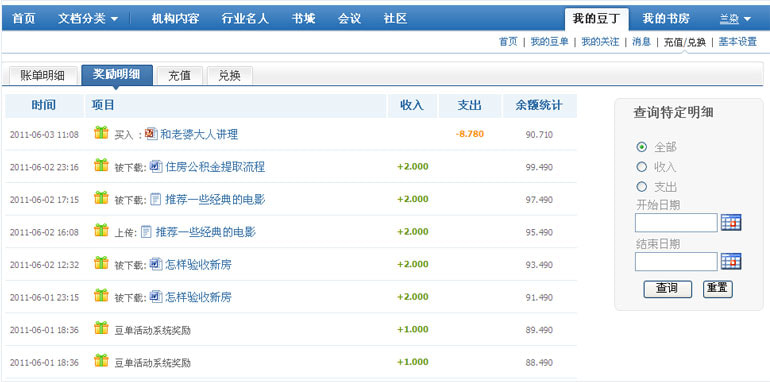The height and width of the screenshot is (382, 770).
Task: Click gift icon in the 2011-06-02 12:32 row
Action: 101,263
